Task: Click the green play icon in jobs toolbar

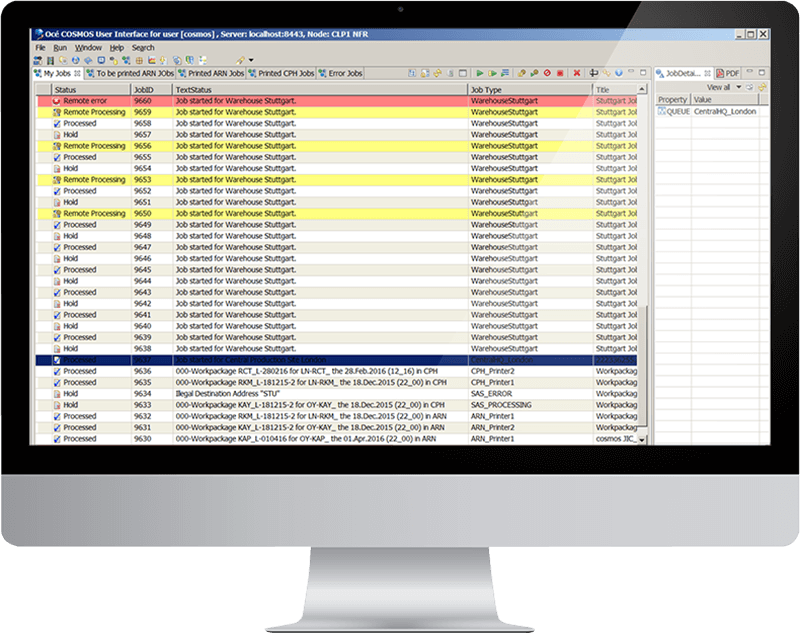Action: tap(480, 74)
